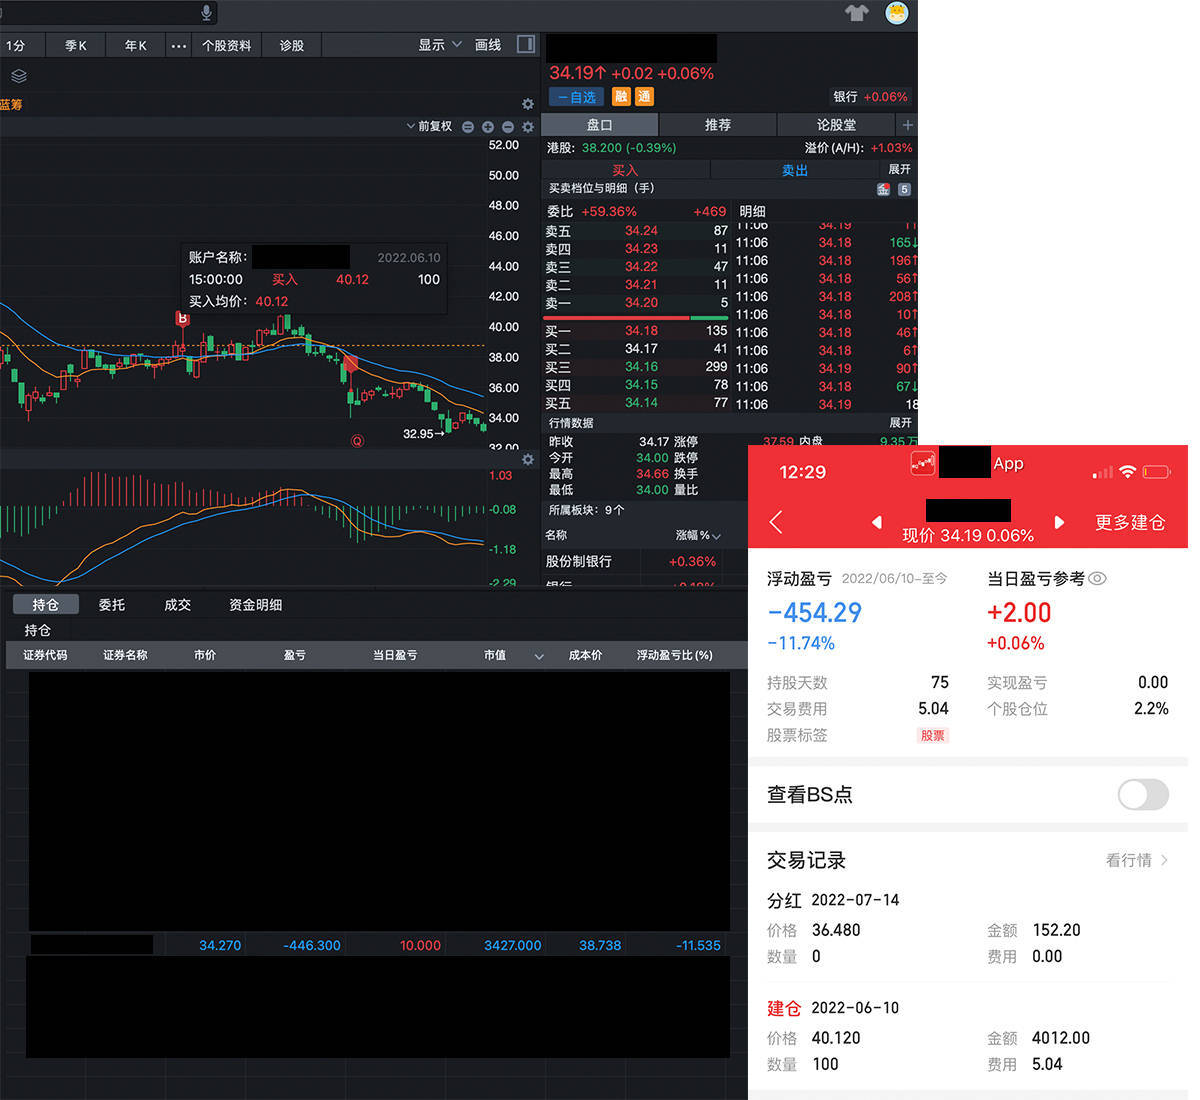This screenshot has width=1200, height=1100.
Task: Select the 资金明细 tab
Action: [x=255, y=604]
